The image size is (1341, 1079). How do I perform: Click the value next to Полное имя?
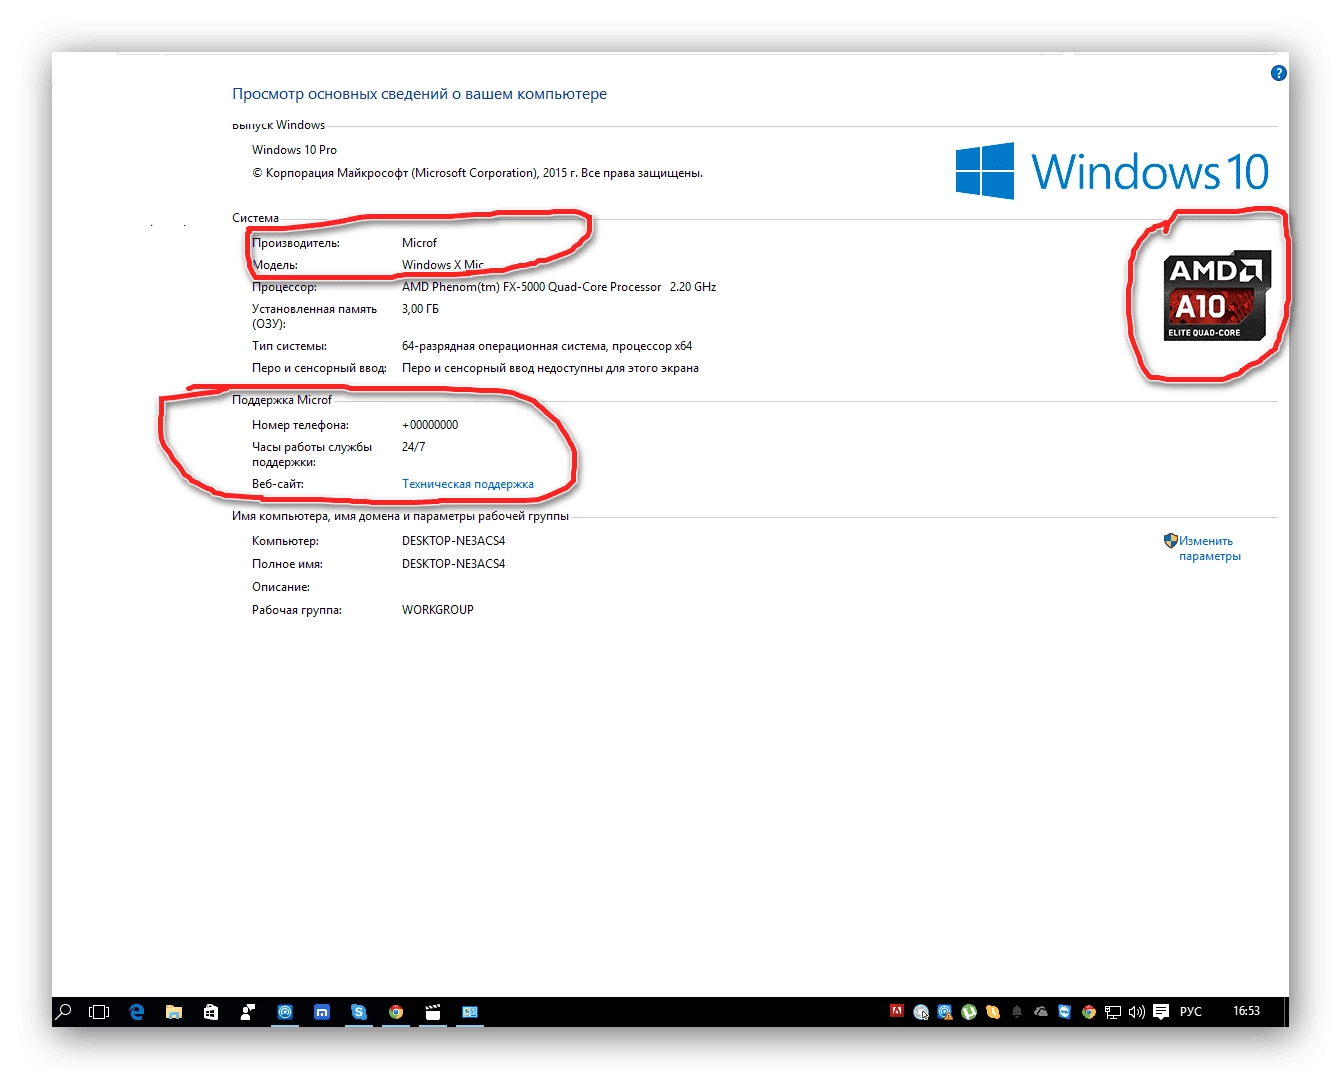[x=453, y=564]
